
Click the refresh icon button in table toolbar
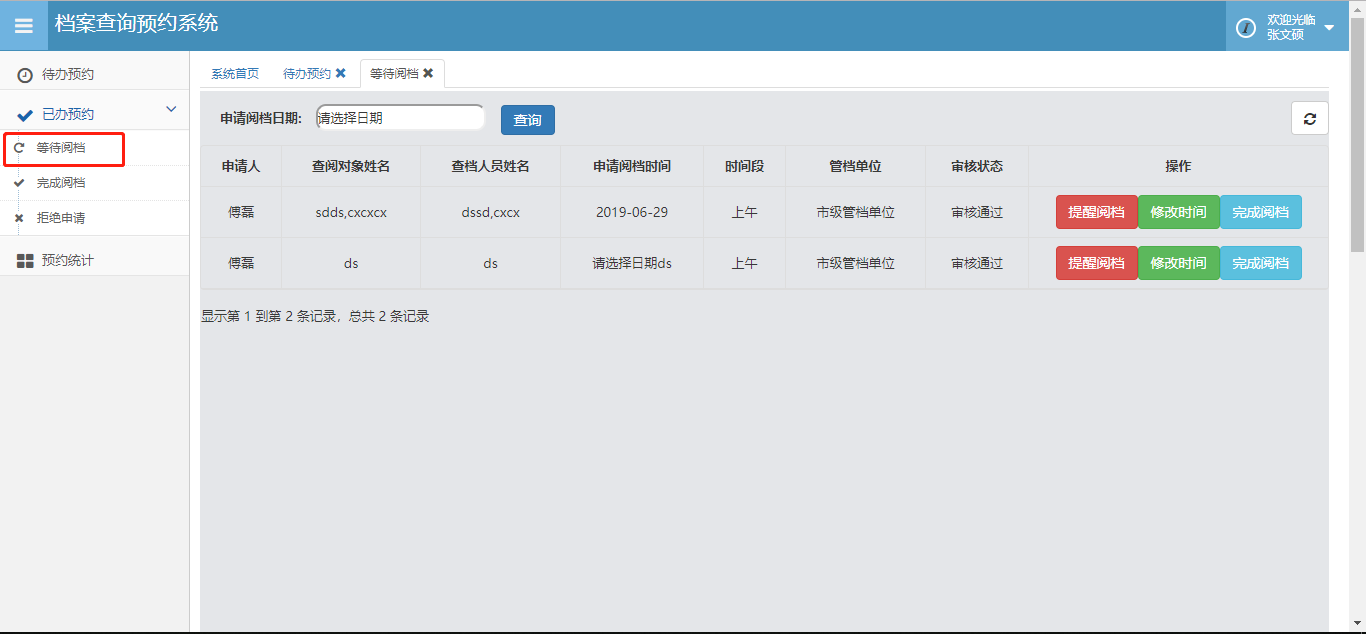(1309, 118)
